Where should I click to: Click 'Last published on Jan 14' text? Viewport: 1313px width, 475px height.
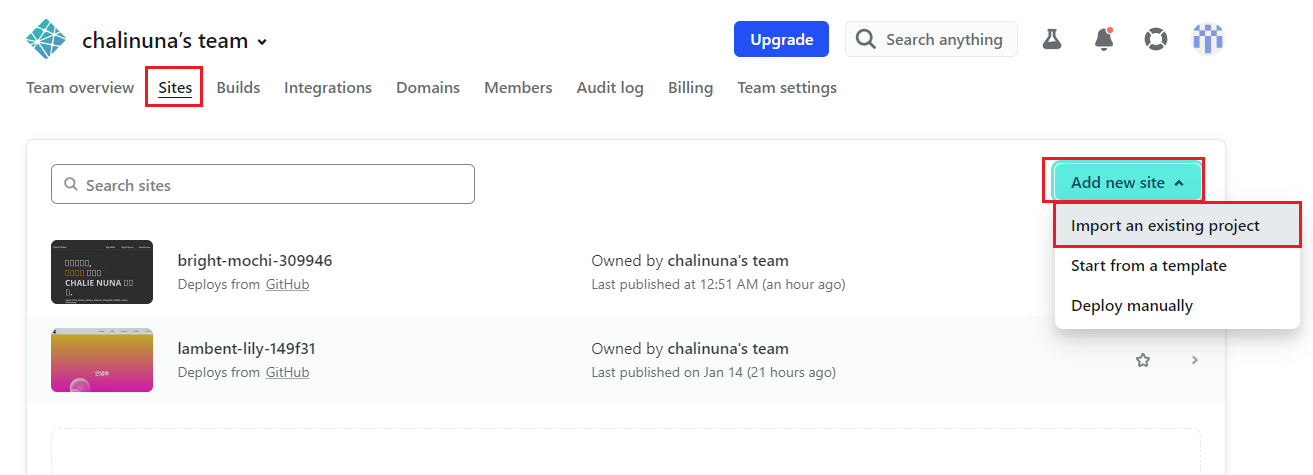coord(714,372)
